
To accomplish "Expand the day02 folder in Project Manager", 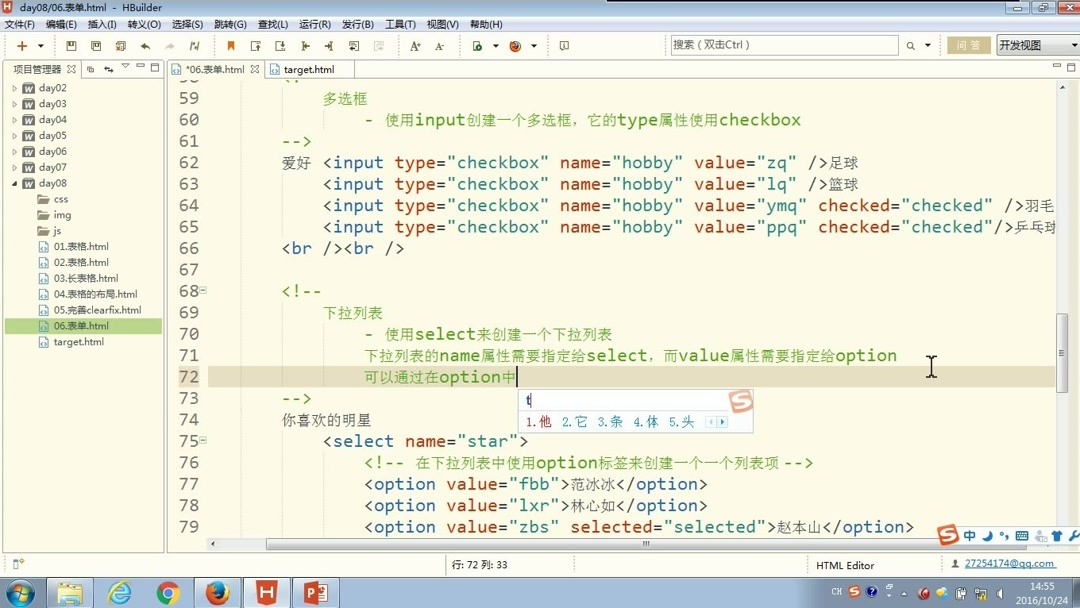I will pyautogui.click(x=13, y=87).
